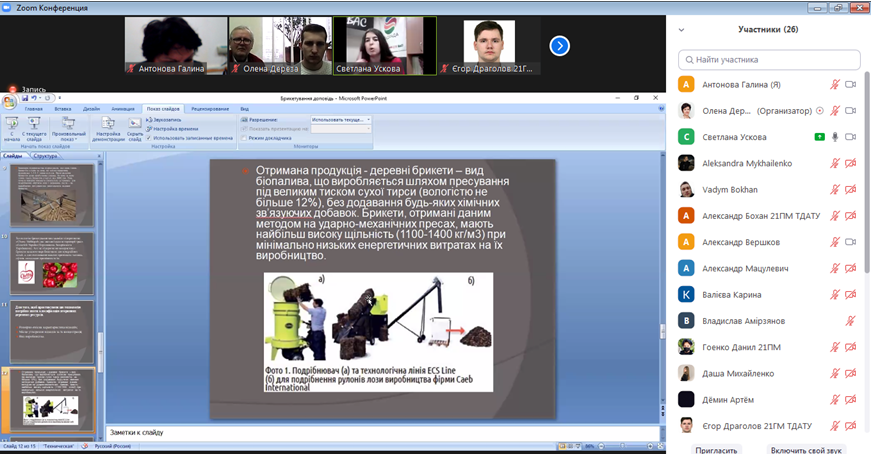Screen dimensions: 872x454
Task: Collapse the Участники panel chevron
Action: pos(681,30)
